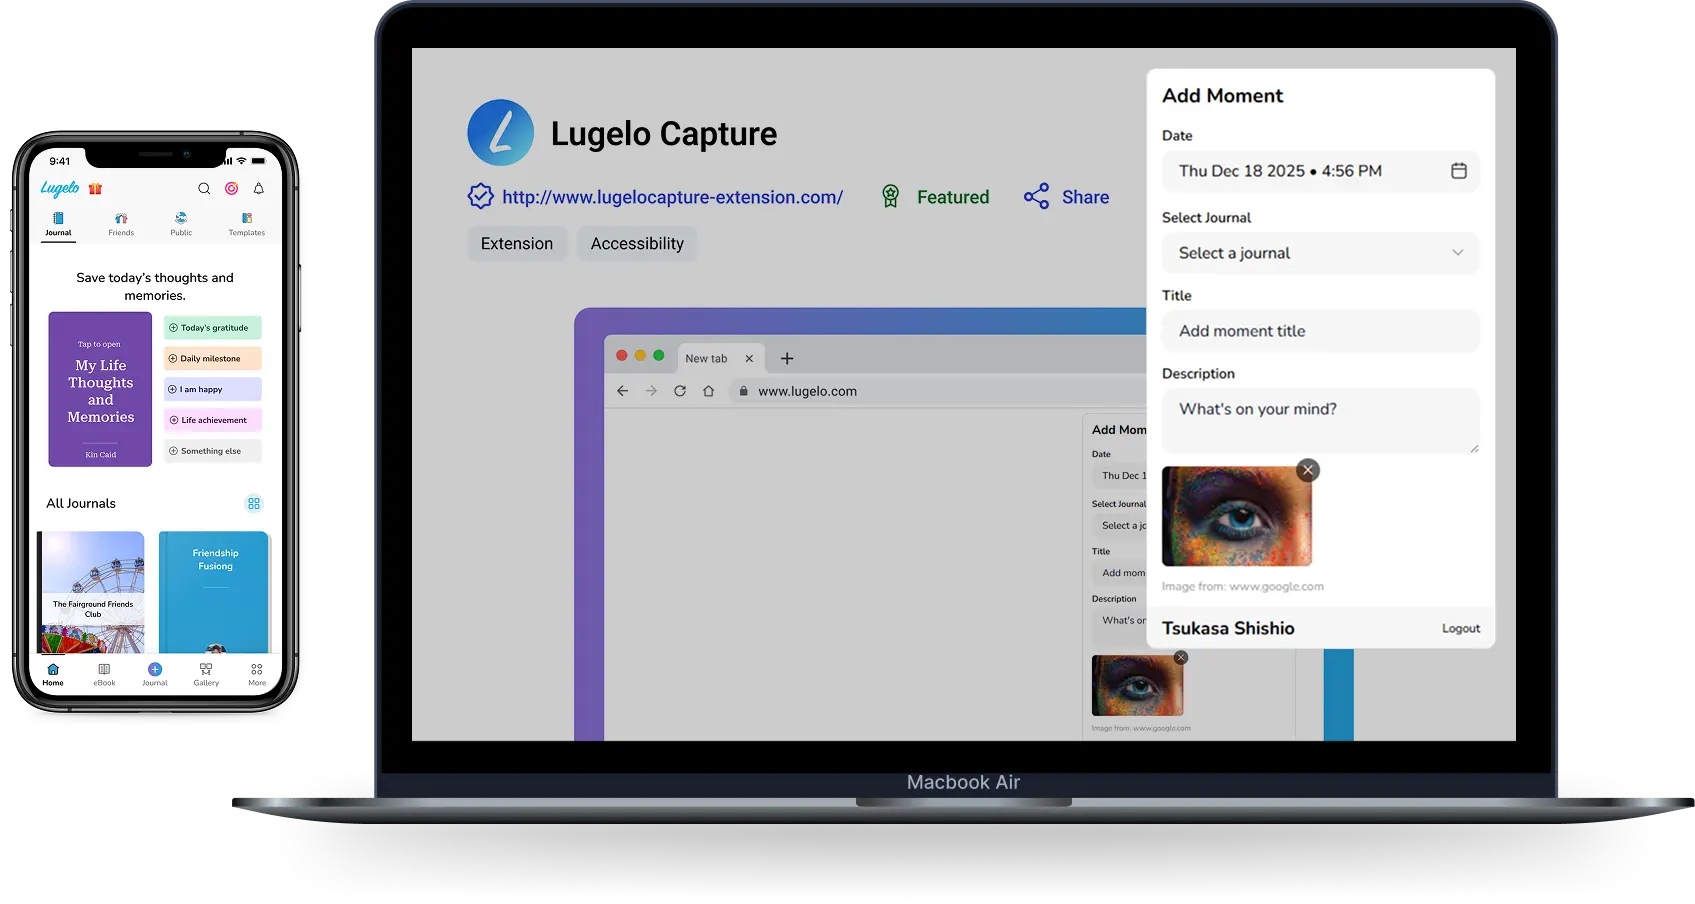Viewport: 1695px width, 904px height.
Task: Select the Something else prompt
Action: click(213, 452)
